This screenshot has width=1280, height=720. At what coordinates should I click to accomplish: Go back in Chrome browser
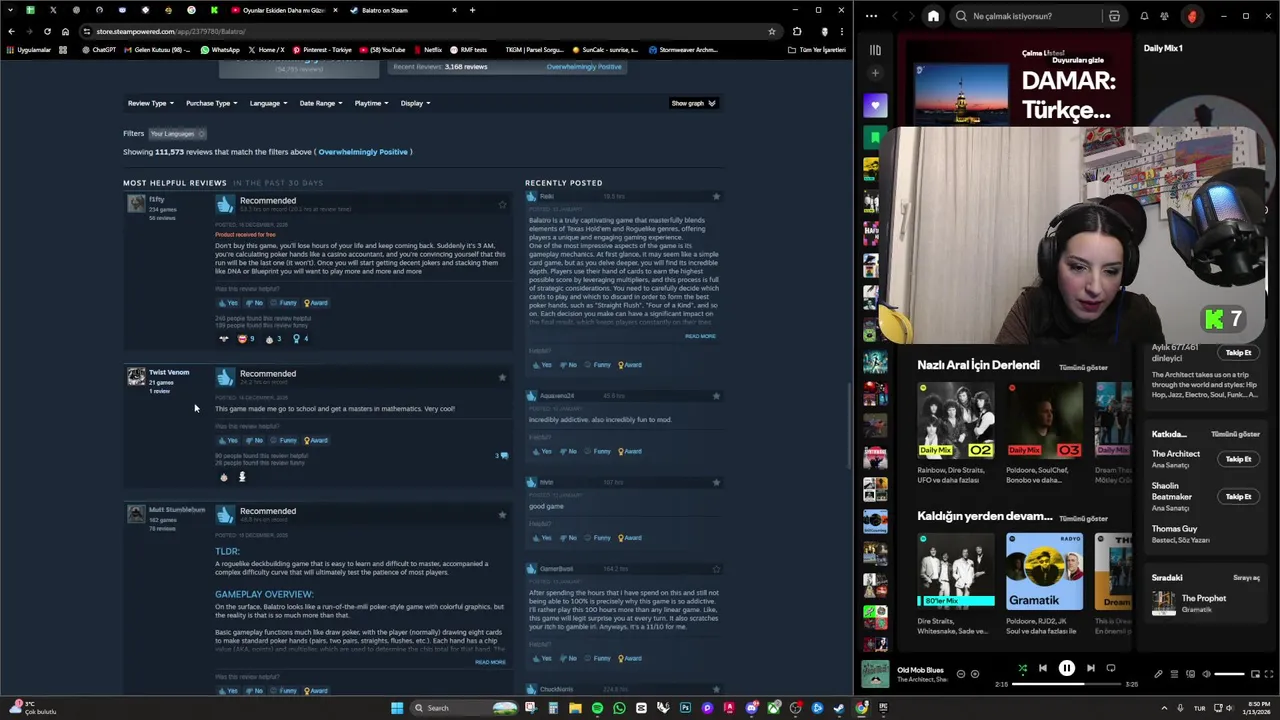[x=11, y=31]
